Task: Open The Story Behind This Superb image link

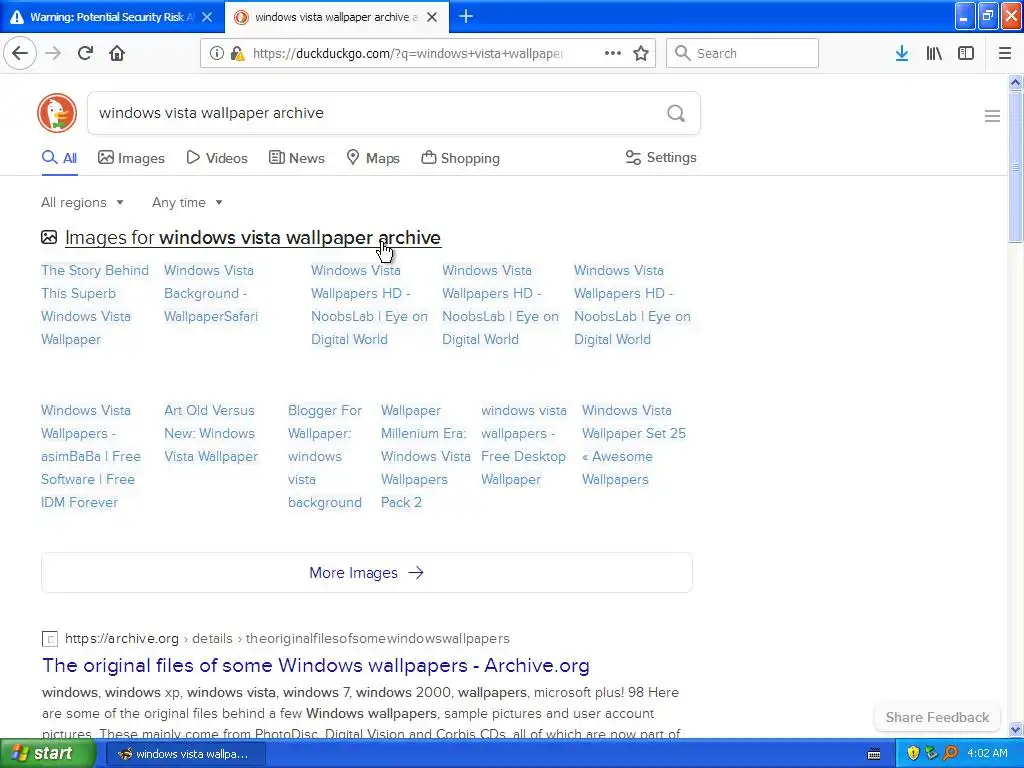Action: pos(95,305)
